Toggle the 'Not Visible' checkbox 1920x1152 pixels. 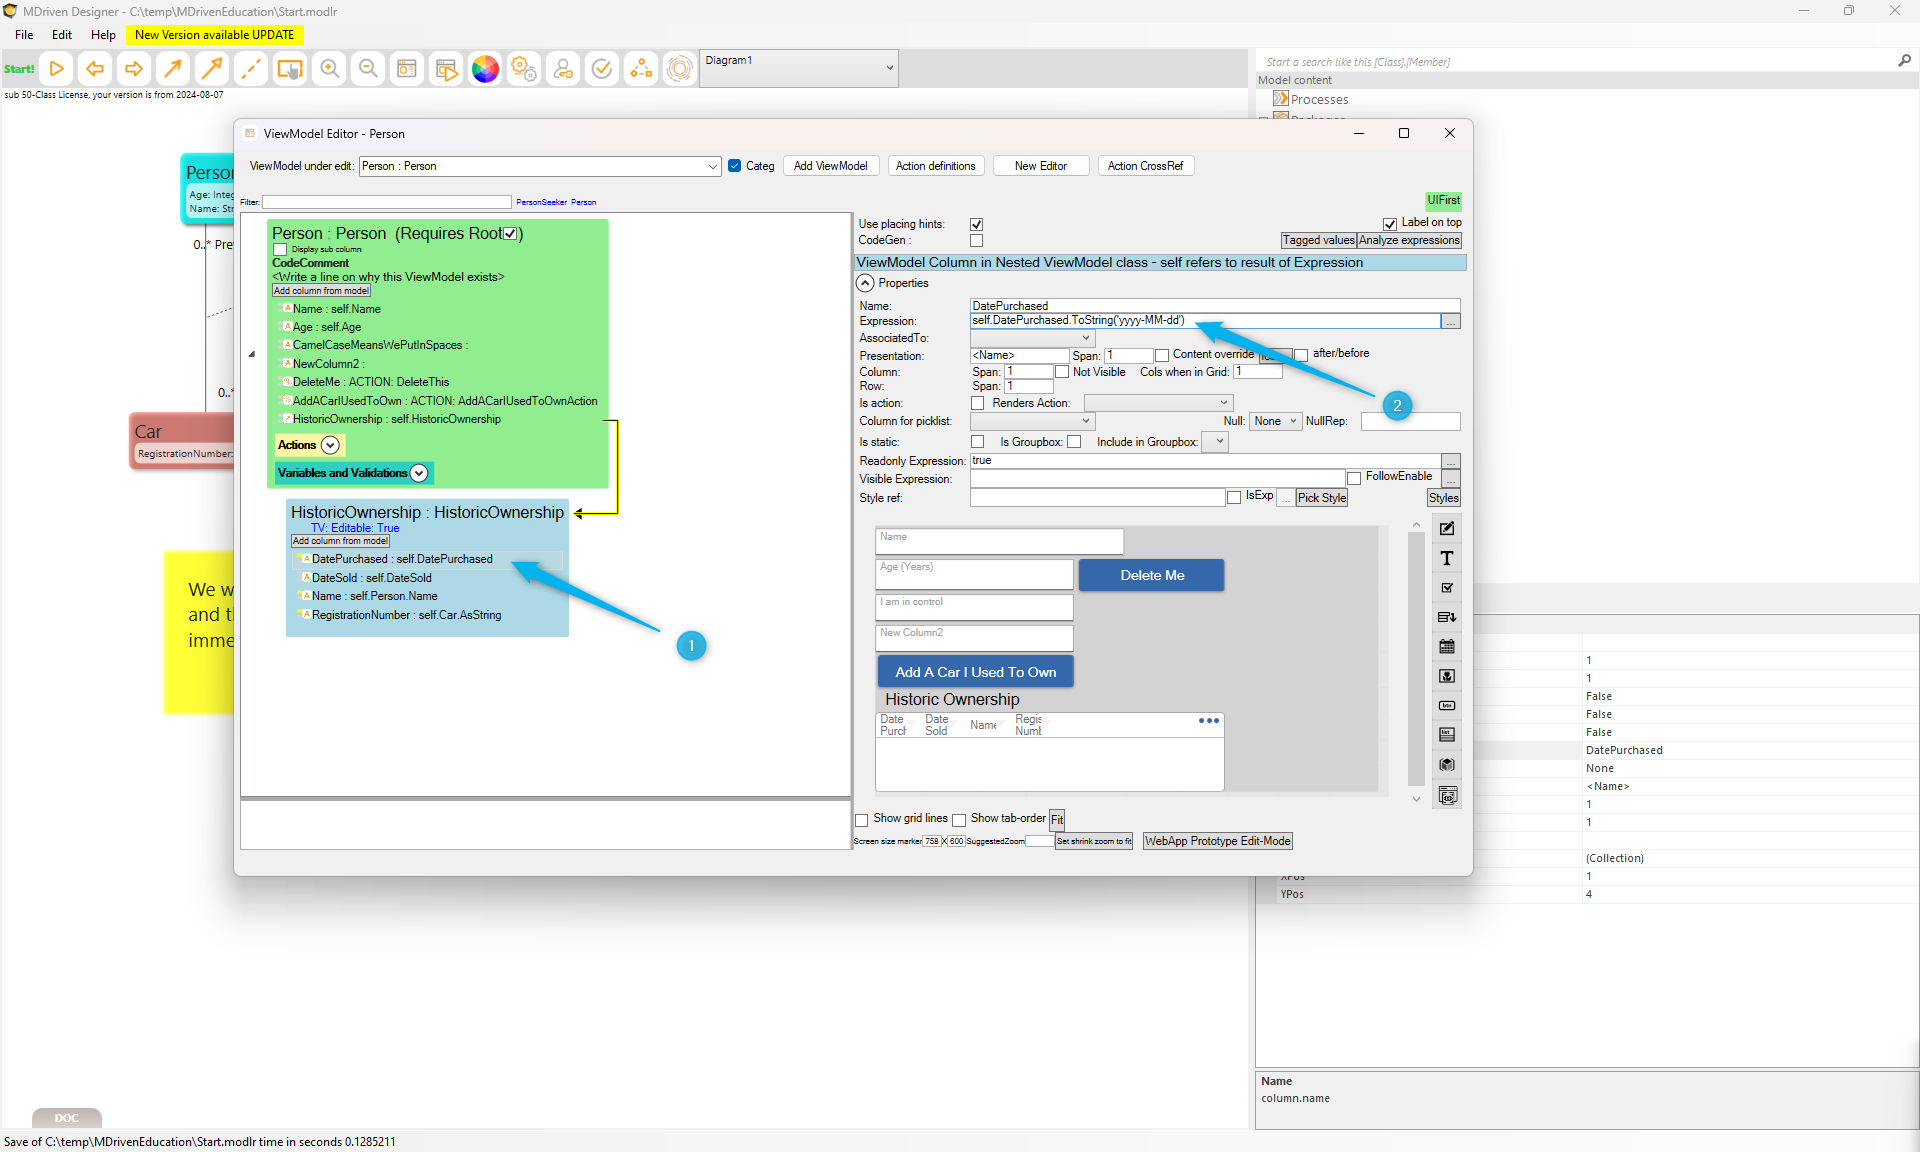coord(1062,372)
